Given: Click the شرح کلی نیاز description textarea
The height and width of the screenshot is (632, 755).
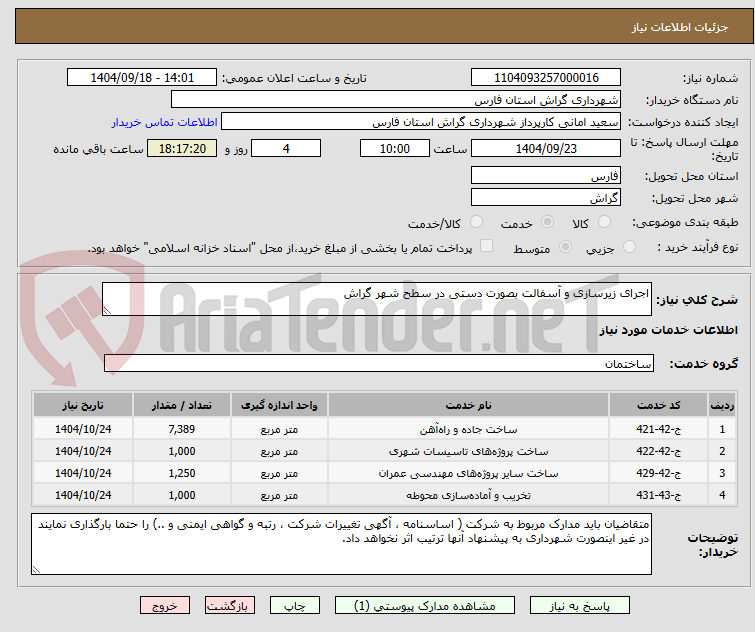Looking at the screenshot, I should (x=377, y=299).
